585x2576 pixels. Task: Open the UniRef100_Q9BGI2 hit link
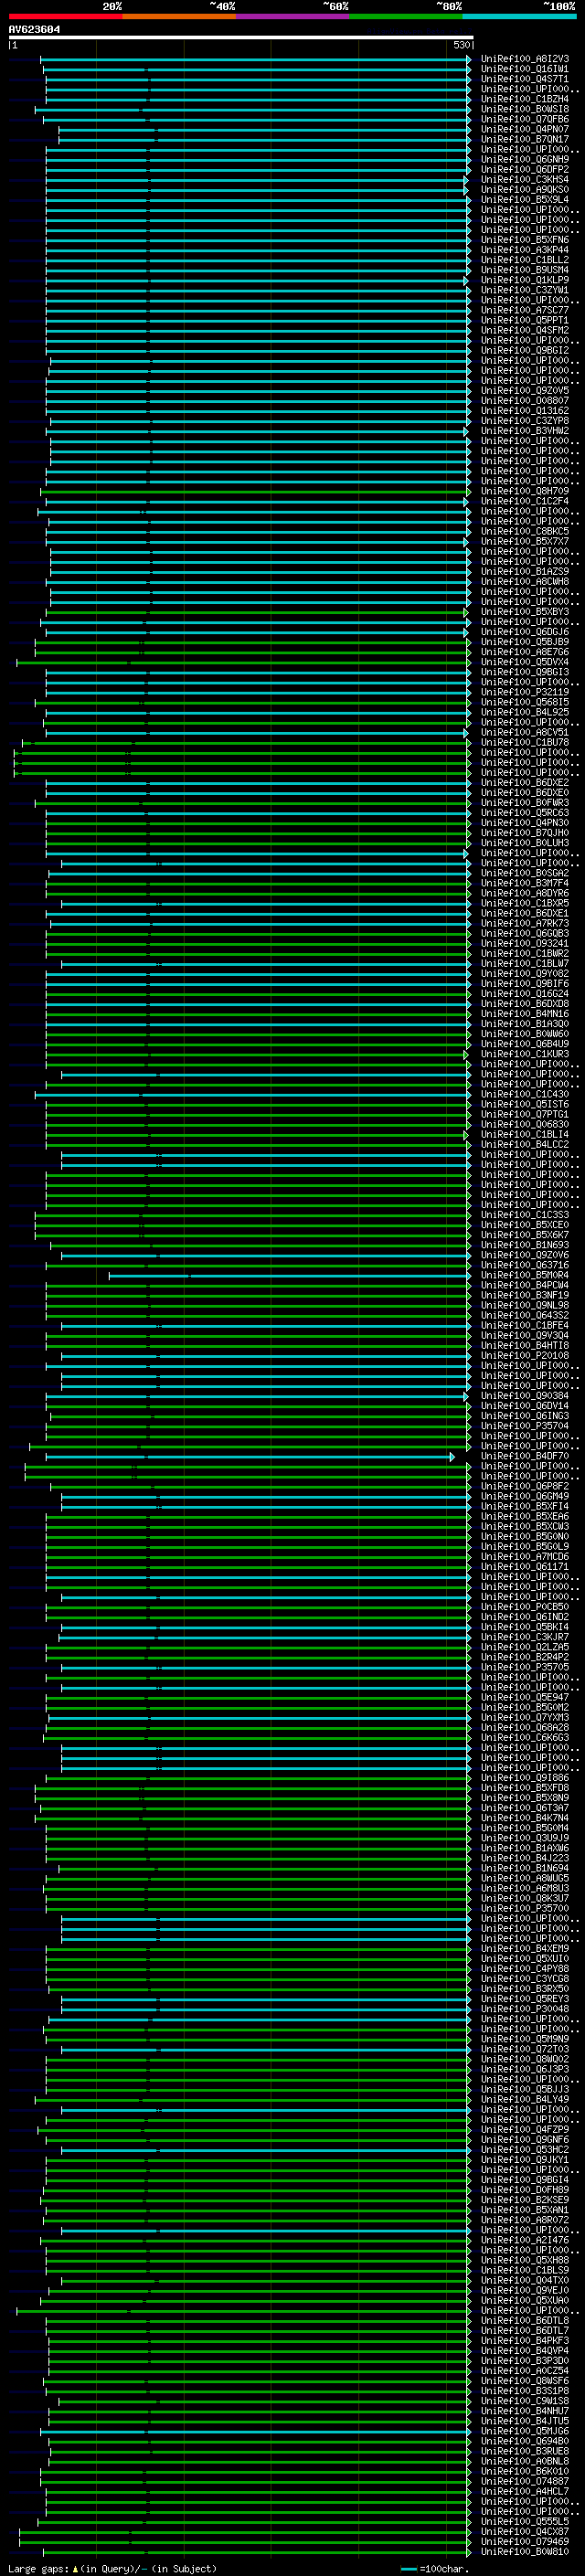click(525, 350)
